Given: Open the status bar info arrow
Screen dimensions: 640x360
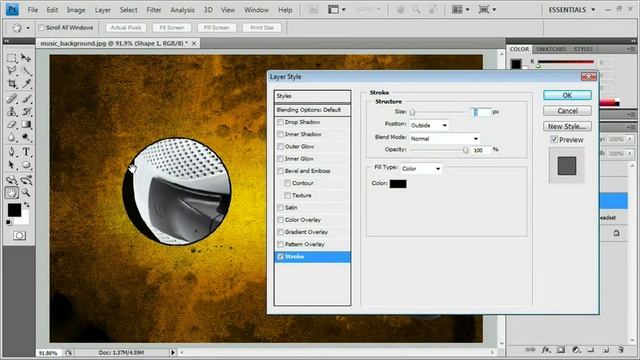Looking at the screenshot, I should pos(173,352).
